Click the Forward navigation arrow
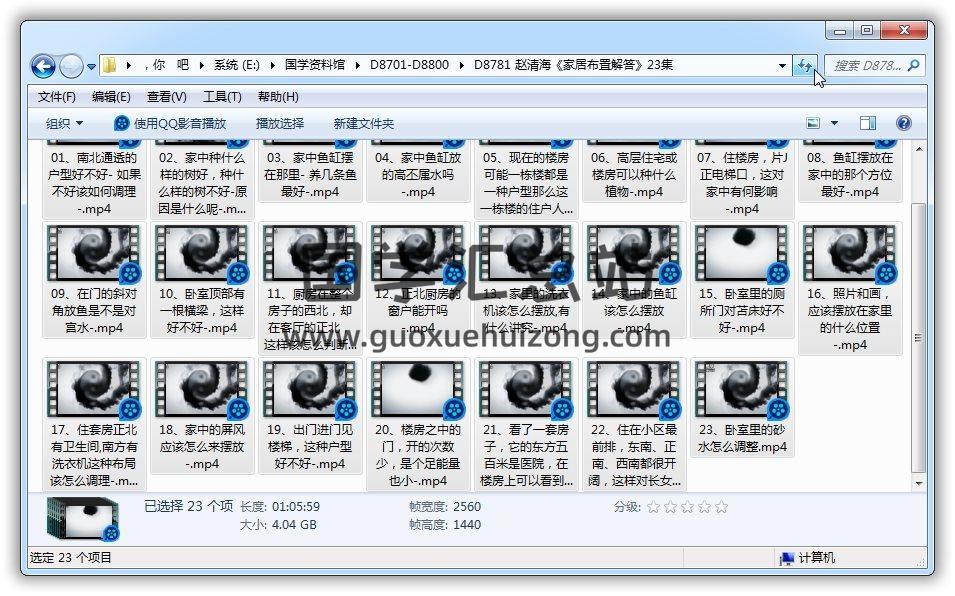Screen dimensions: 955x596 (71, 66)
